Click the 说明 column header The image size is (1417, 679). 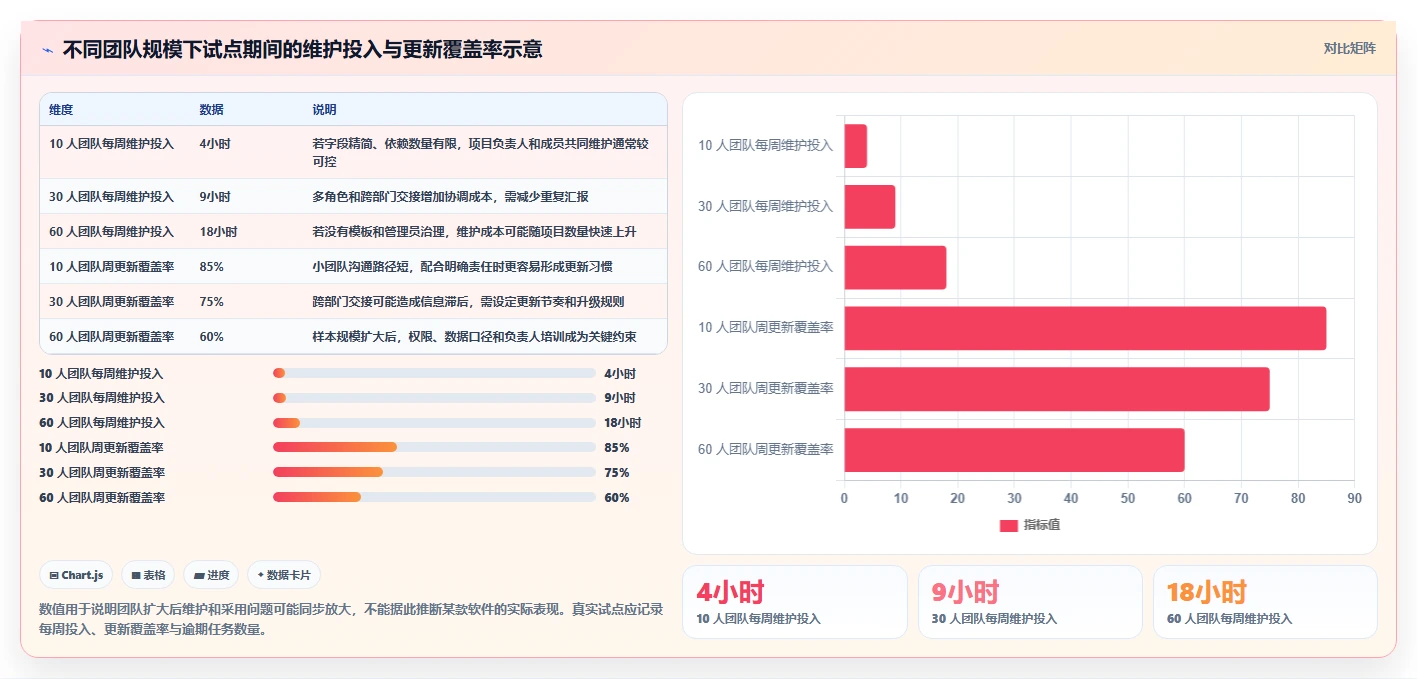[324, 109]
